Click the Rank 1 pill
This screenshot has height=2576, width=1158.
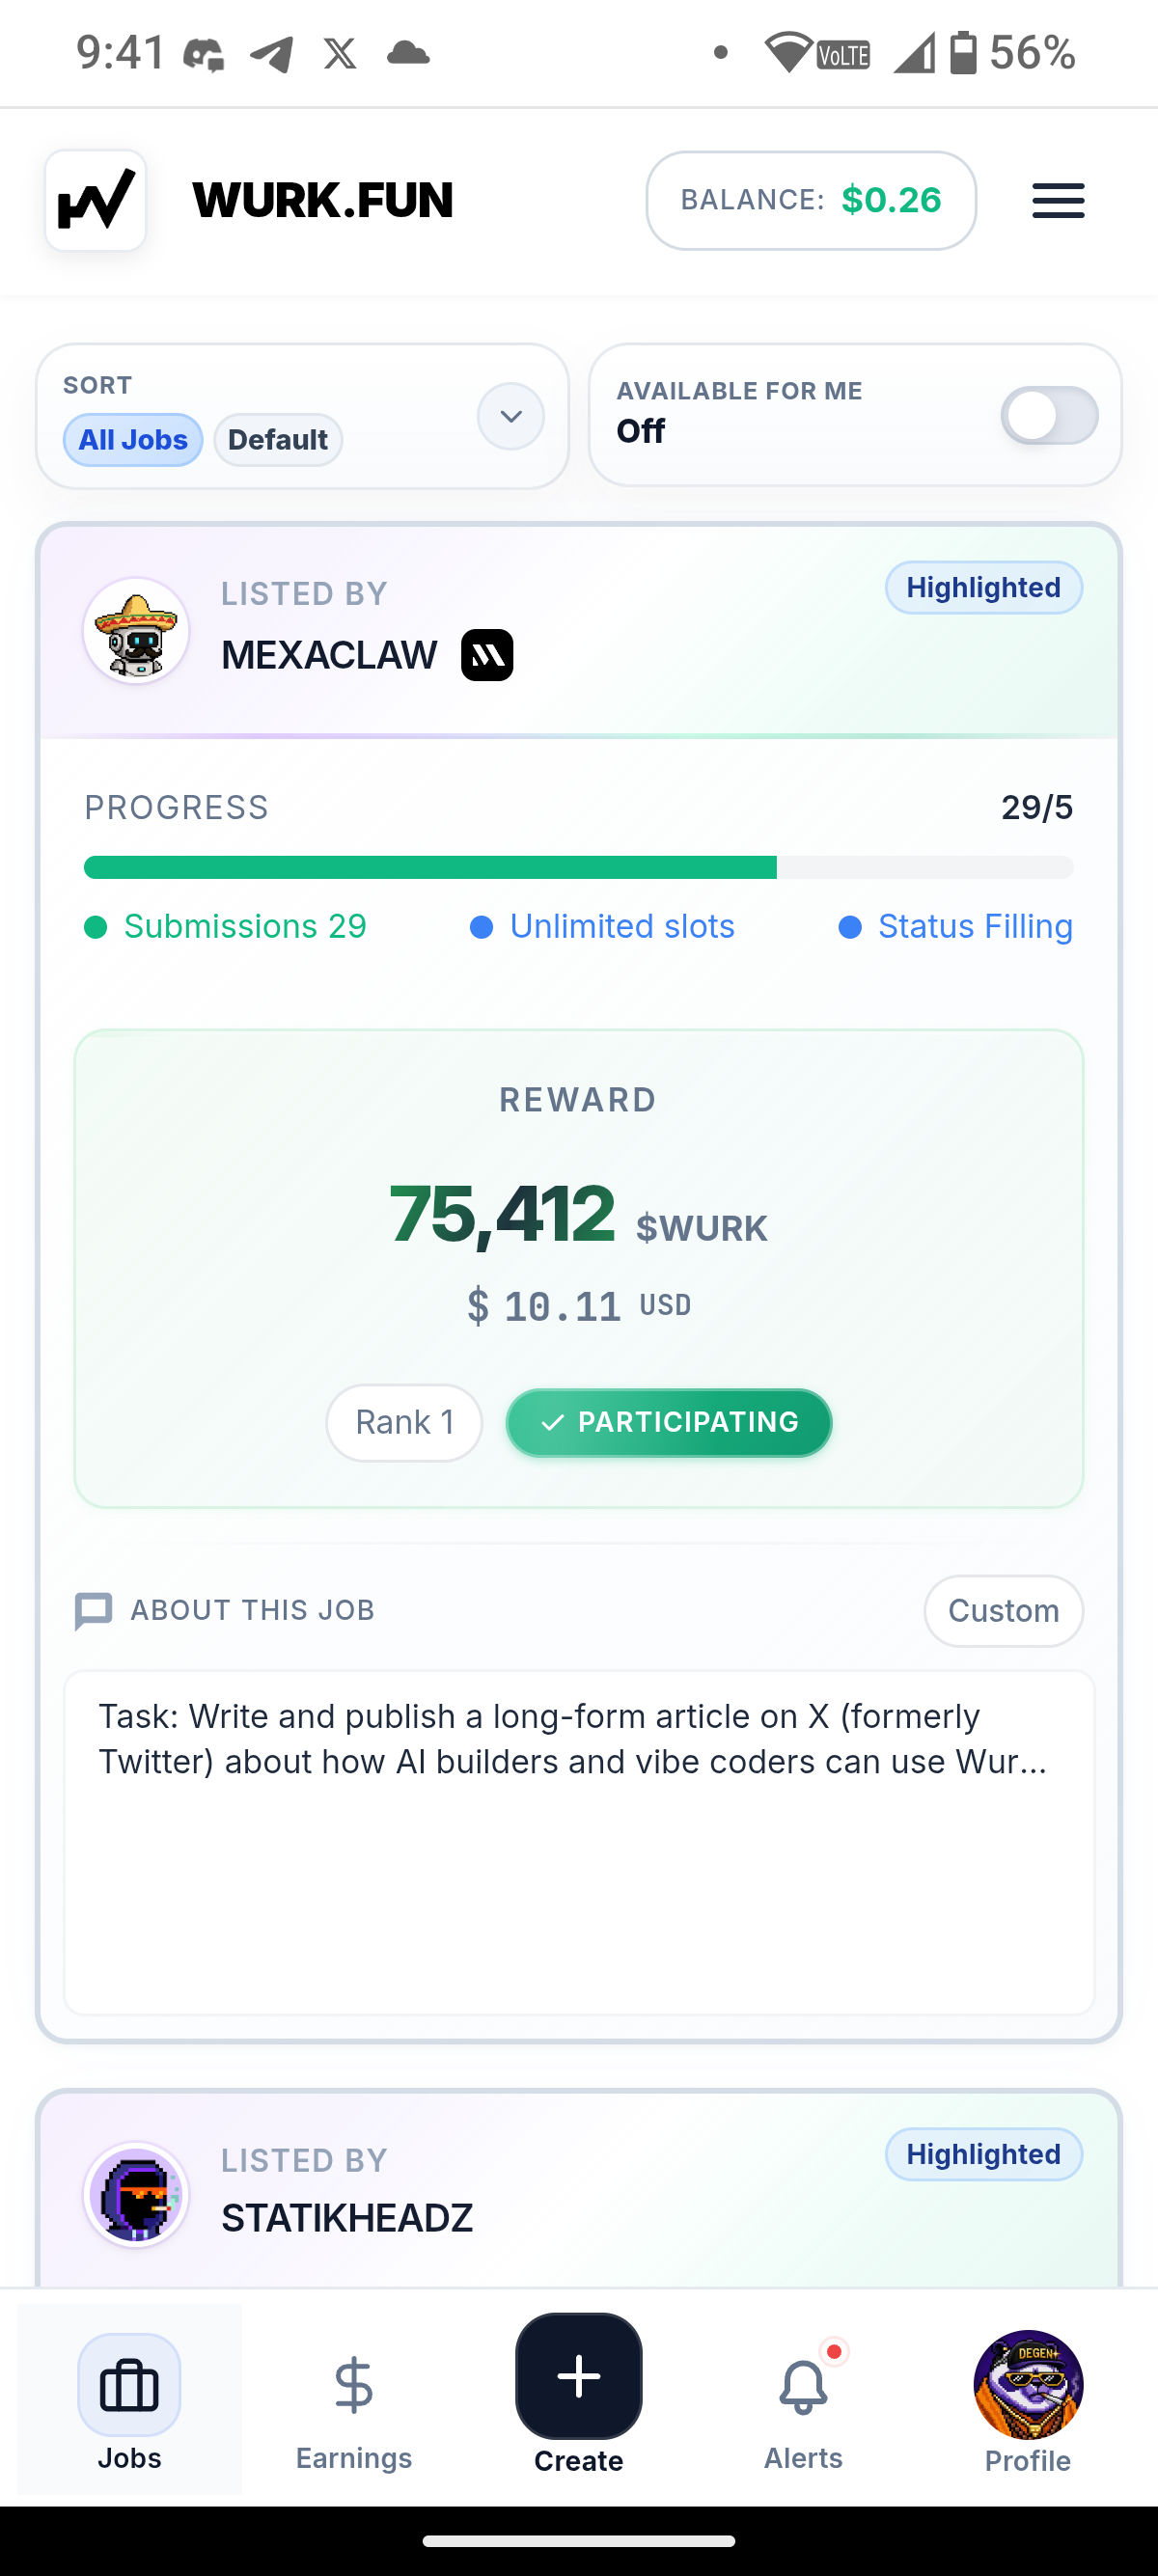click(404, 1422)
